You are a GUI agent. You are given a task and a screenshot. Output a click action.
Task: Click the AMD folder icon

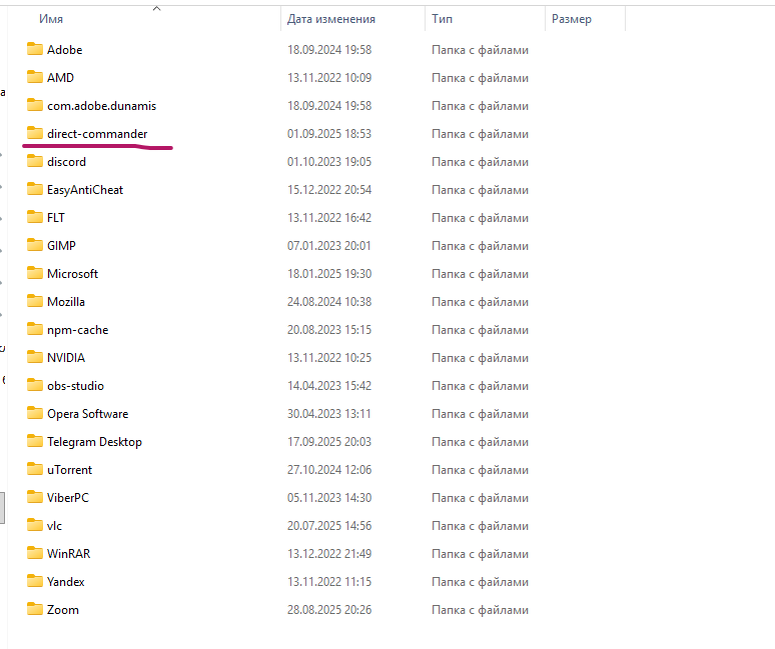[35, 77]
